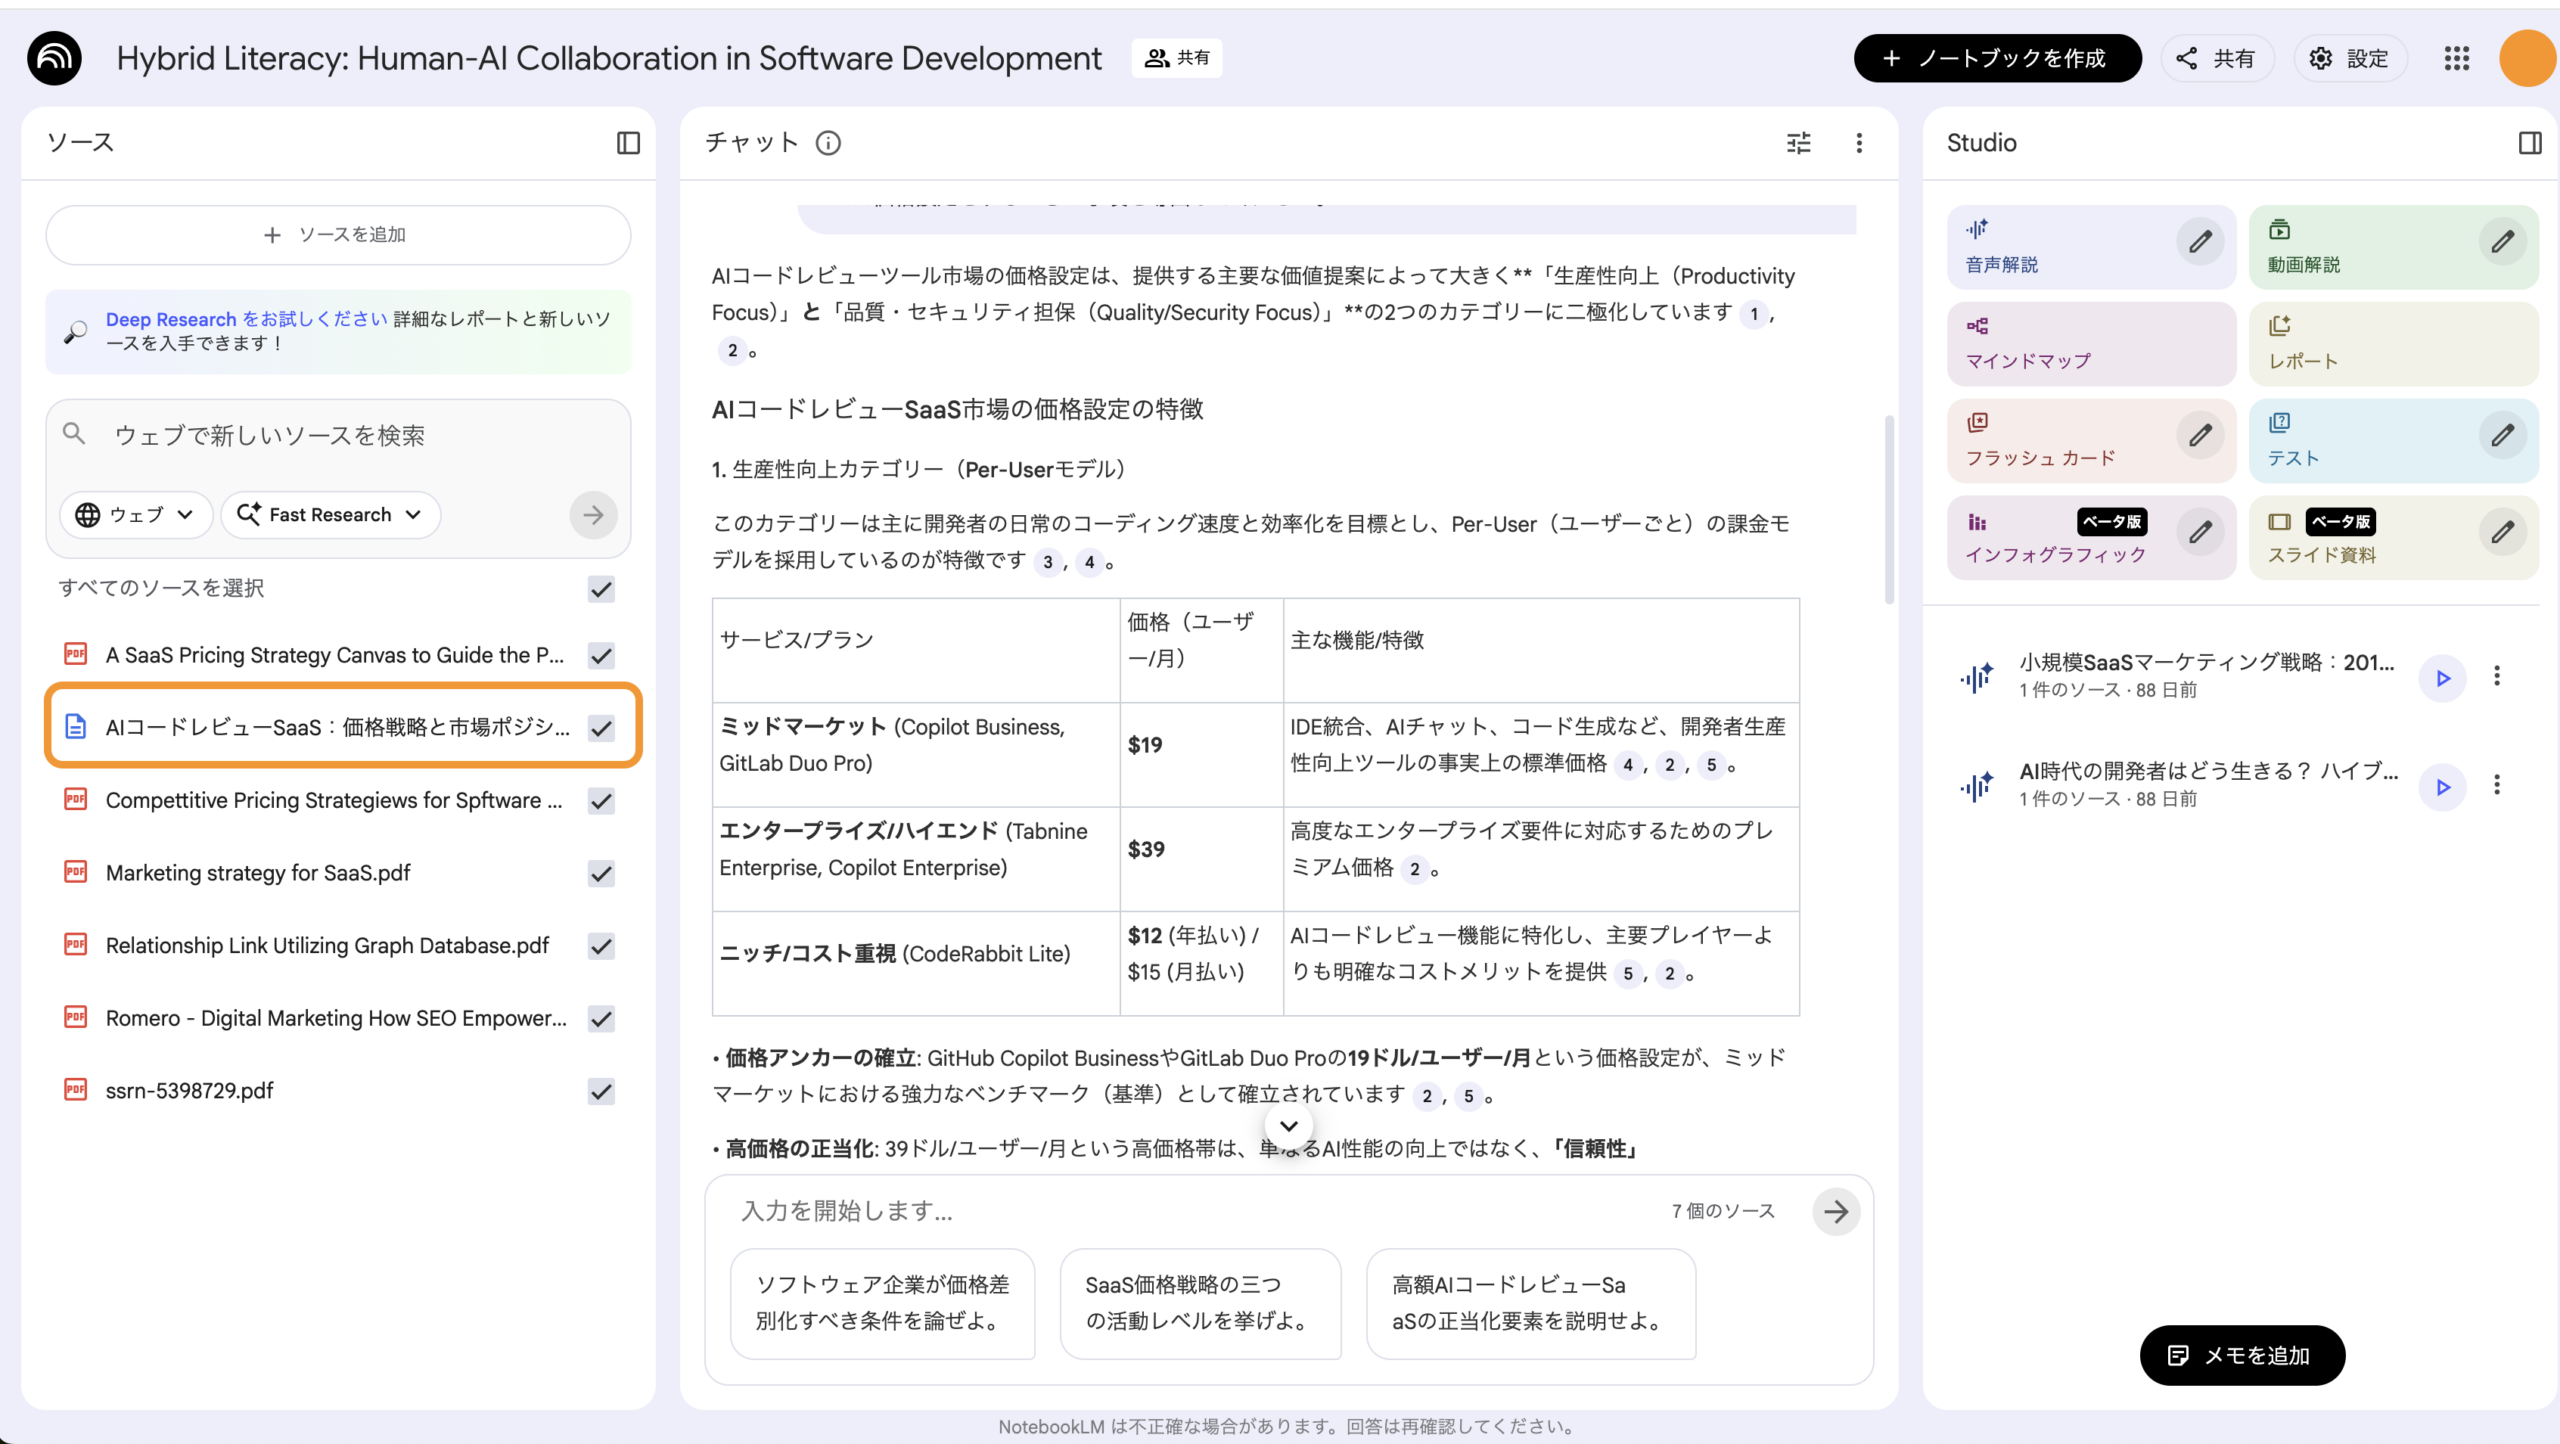
Task: Uncheck すべてのソースを選択 to deselect all sources
Action: click(600, 590)
